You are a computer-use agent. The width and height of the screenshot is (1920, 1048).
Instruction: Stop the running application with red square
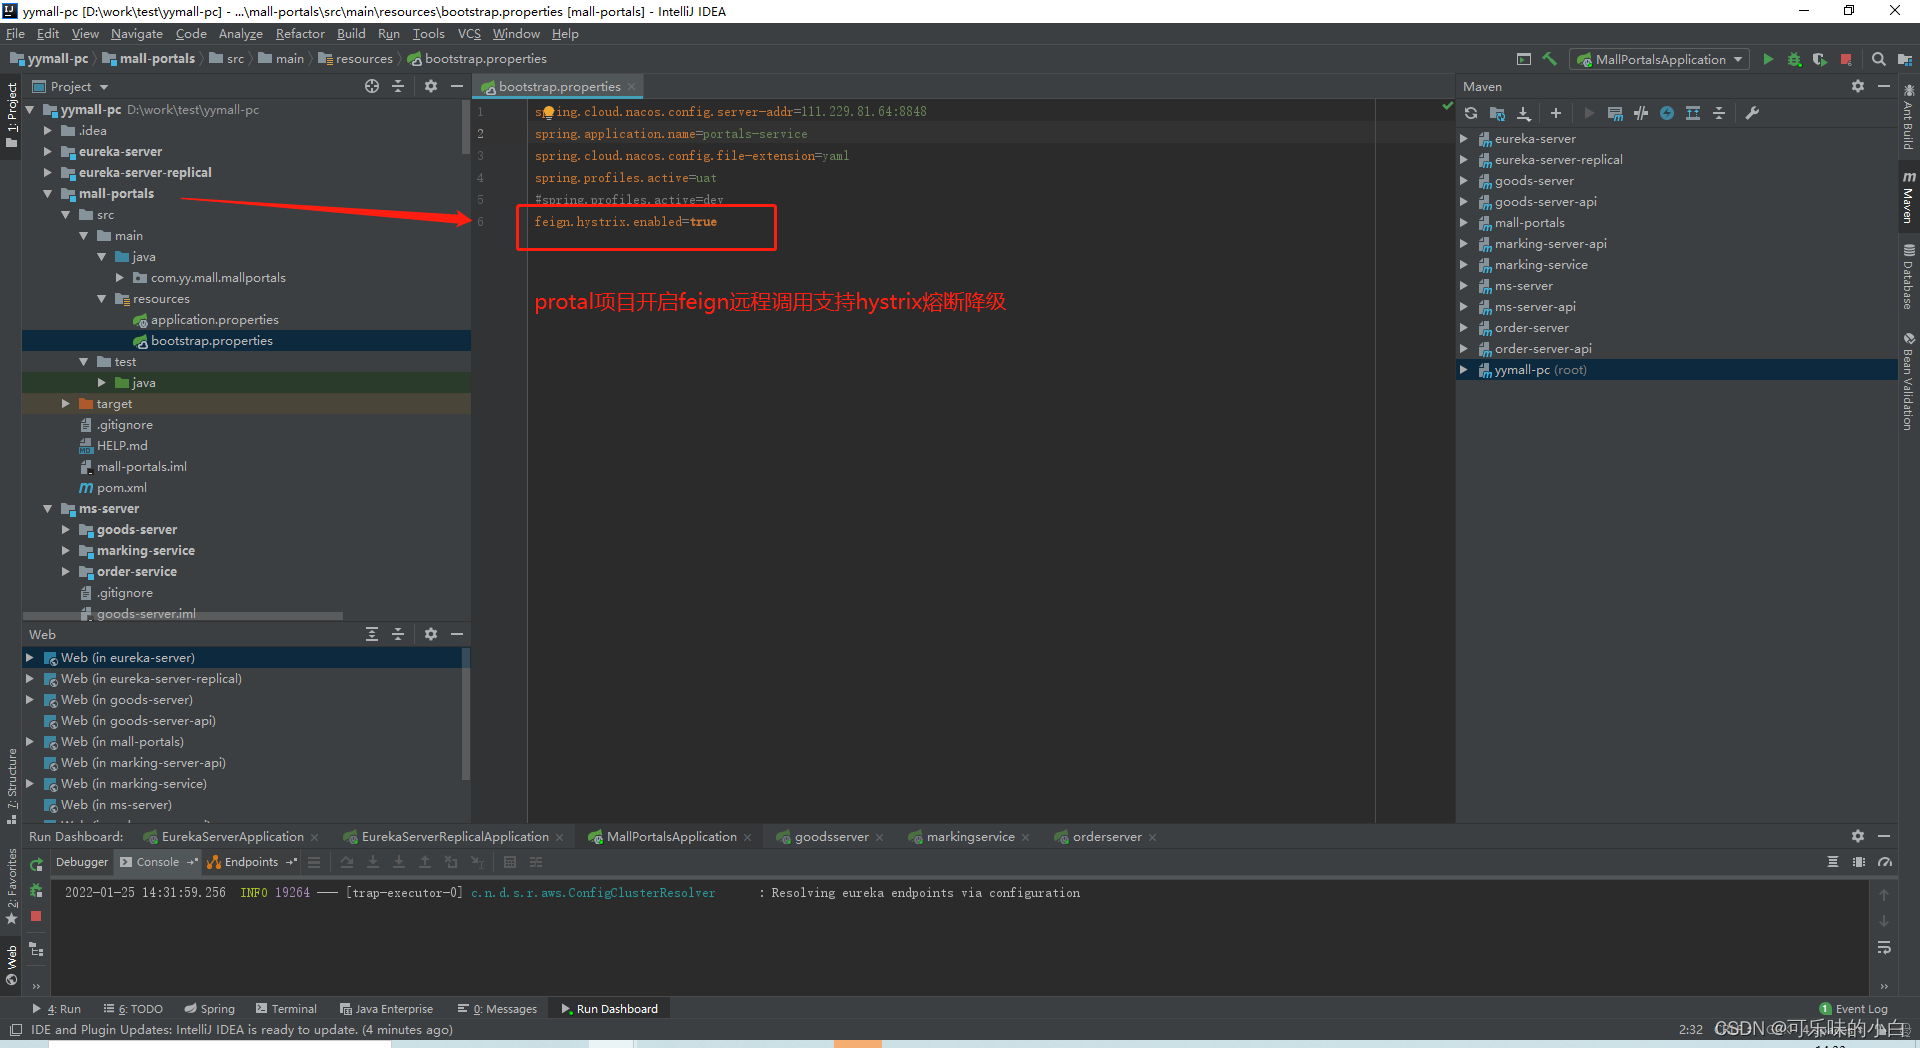pyautogui.click(x=1846, y=60)
